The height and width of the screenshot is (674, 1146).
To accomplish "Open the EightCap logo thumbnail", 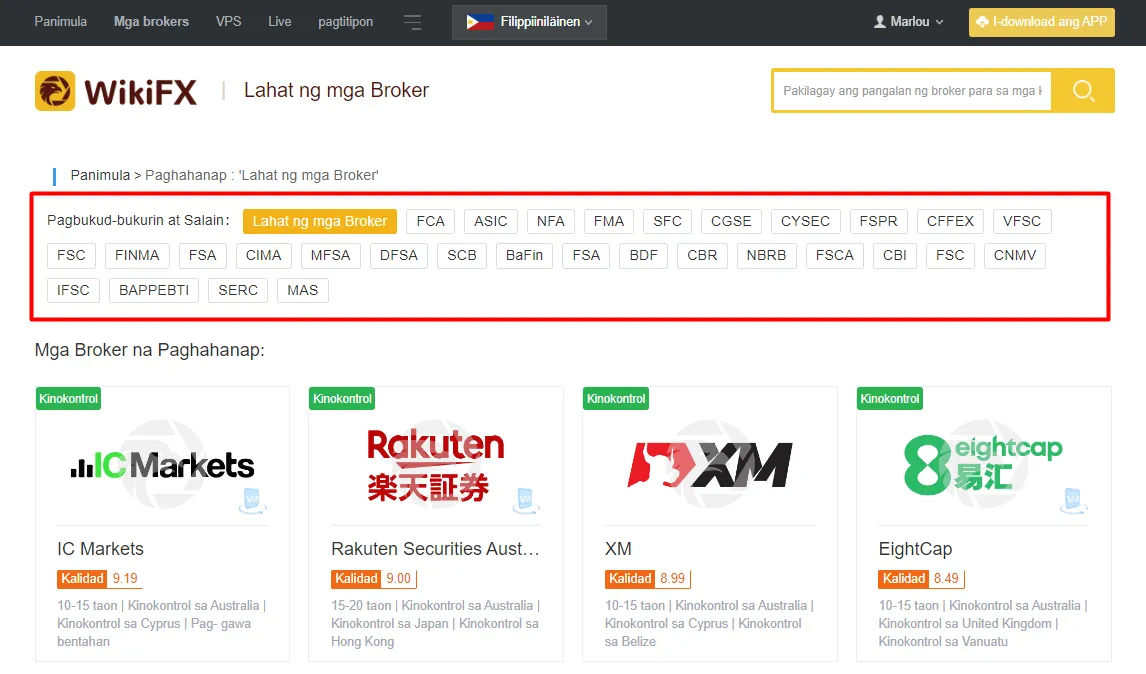I will (x=983, y=465).
